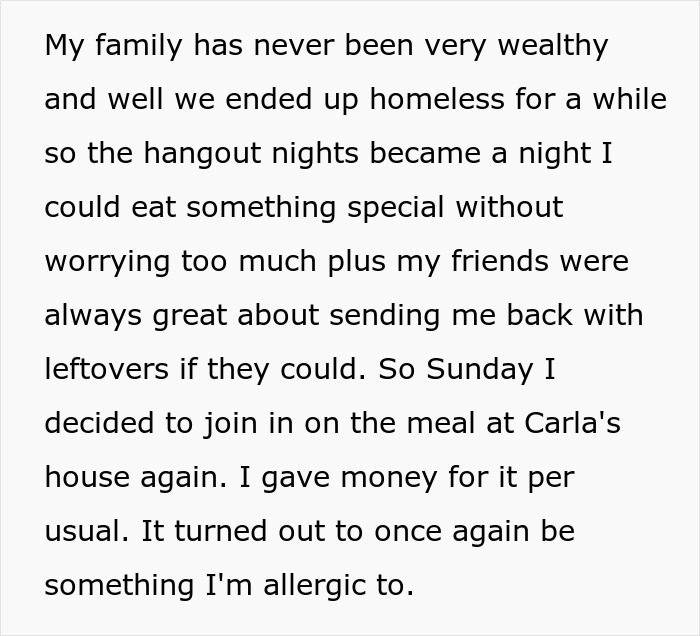The image size is (700, 636).
Task: Click the word "special" in the text
Action: [396, 208]
